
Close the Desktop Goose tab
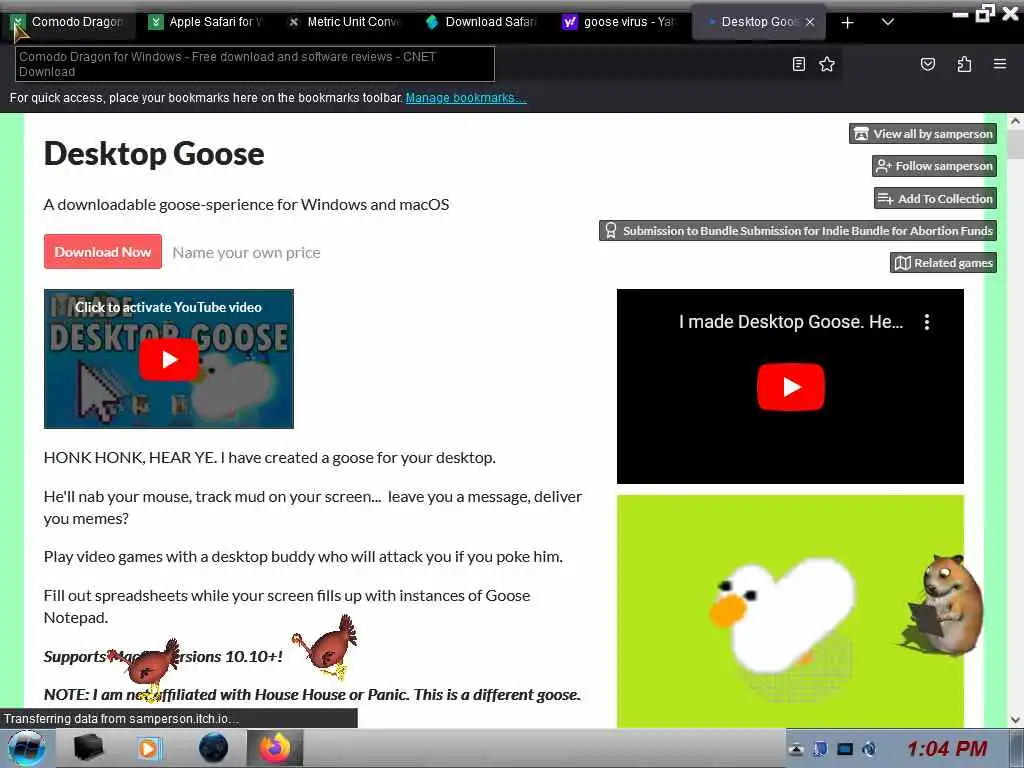(810, 22)
